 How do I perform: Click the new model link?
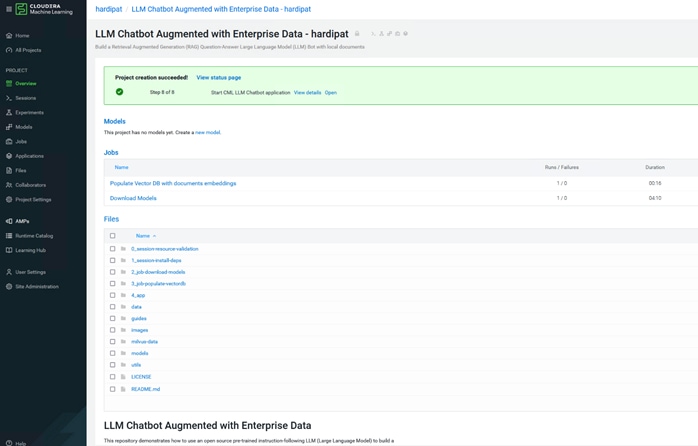208,133
